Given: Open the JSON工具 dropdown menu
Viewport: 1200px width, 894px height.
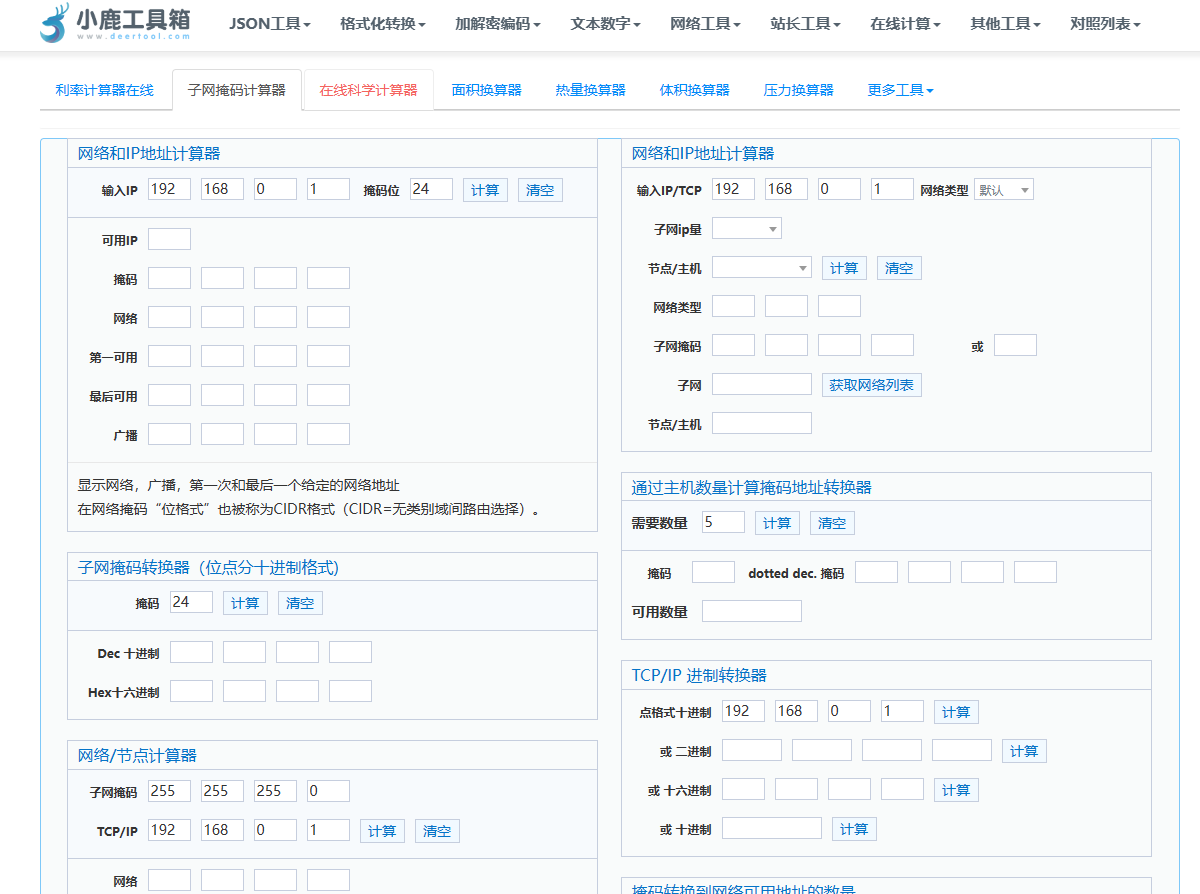Looking at the screenshot, I should (270, 24).
